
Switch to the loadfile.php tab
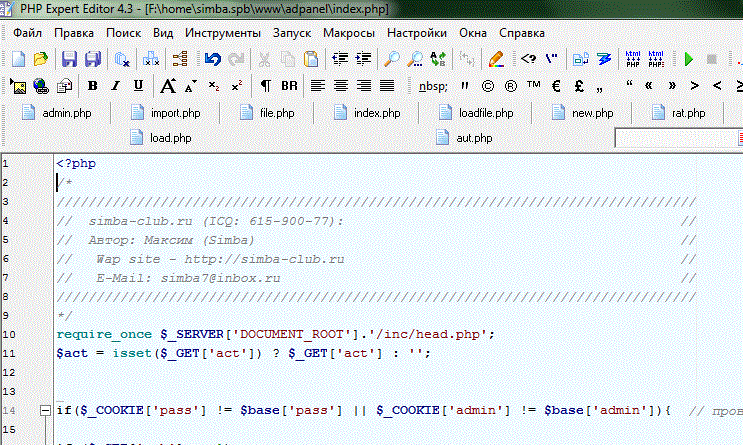tap(485, 113)
